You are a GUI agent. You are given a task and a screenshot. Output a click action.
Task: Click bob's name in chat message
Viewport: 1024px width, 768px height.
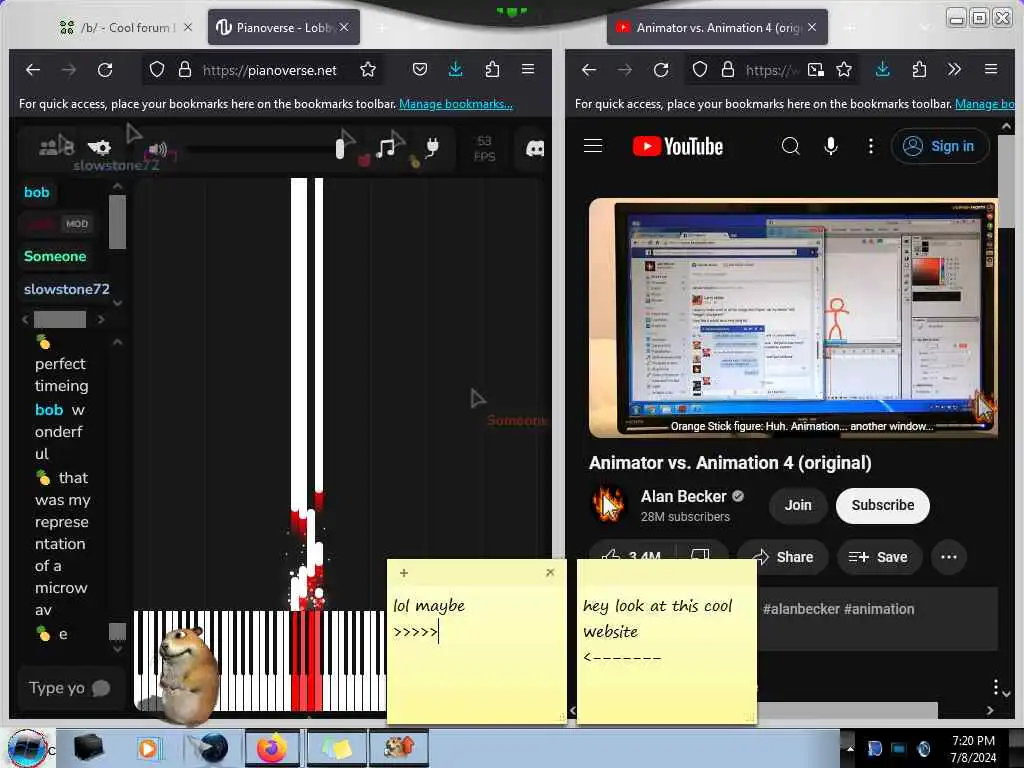49,409
